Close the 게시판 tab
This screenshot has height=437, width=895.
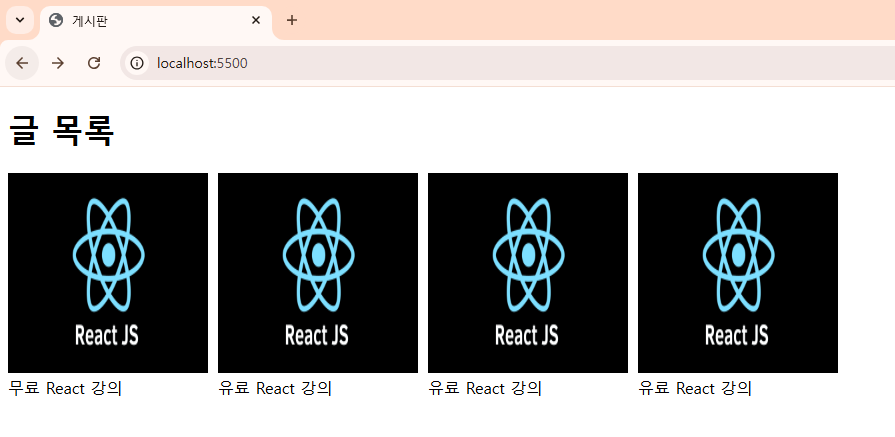pyautogui.click(x=256, y=20)
